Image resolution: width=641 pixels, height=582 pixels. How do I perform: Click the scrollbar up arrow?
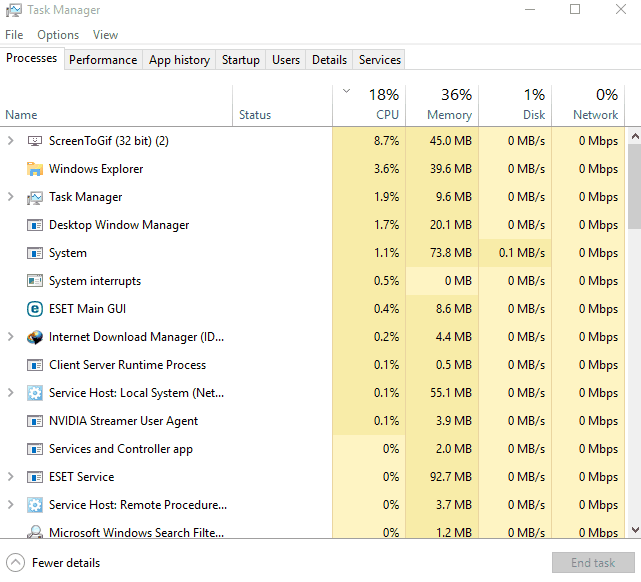(x=635, y=136)
